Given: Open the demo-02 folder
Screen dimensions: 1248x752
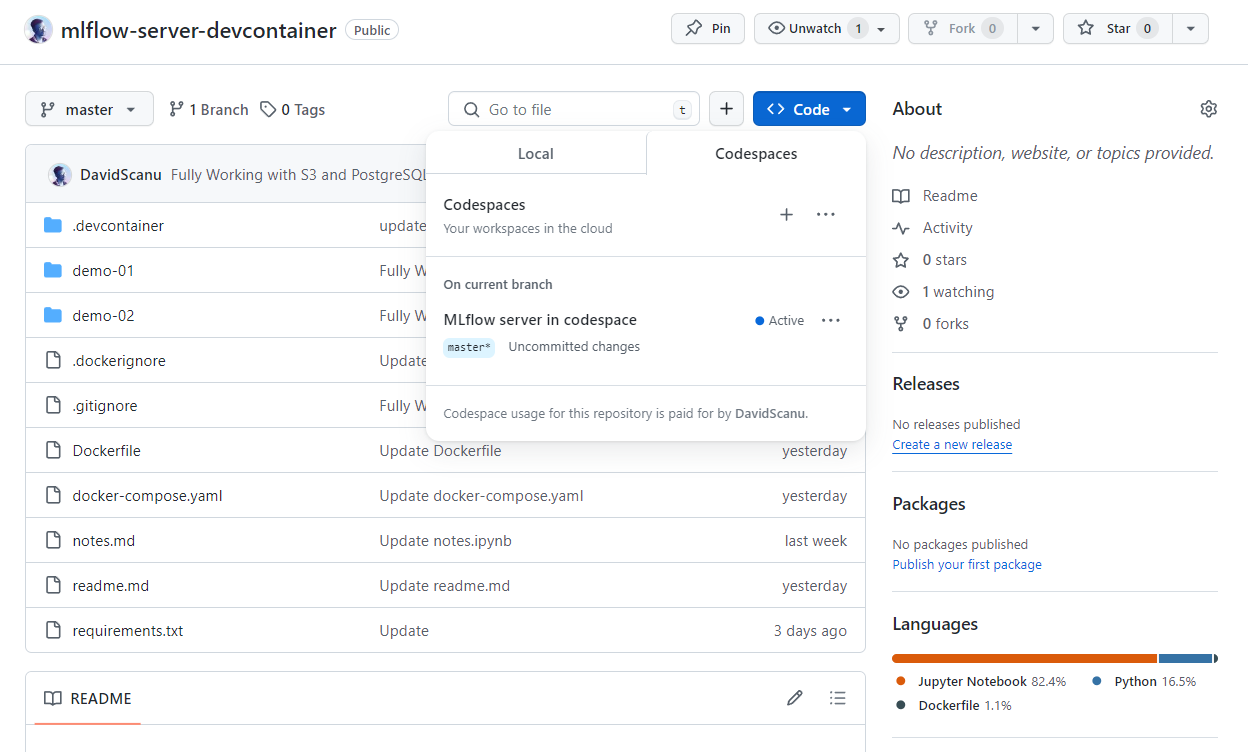Looking at the screenshot, I should (103, 315).
